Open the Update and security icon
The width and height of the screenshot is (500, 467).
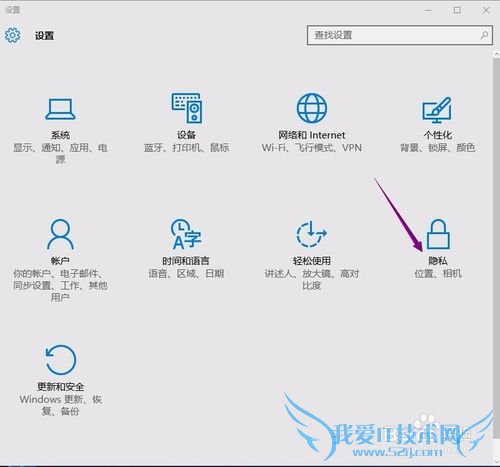click(x=60, y=360)
